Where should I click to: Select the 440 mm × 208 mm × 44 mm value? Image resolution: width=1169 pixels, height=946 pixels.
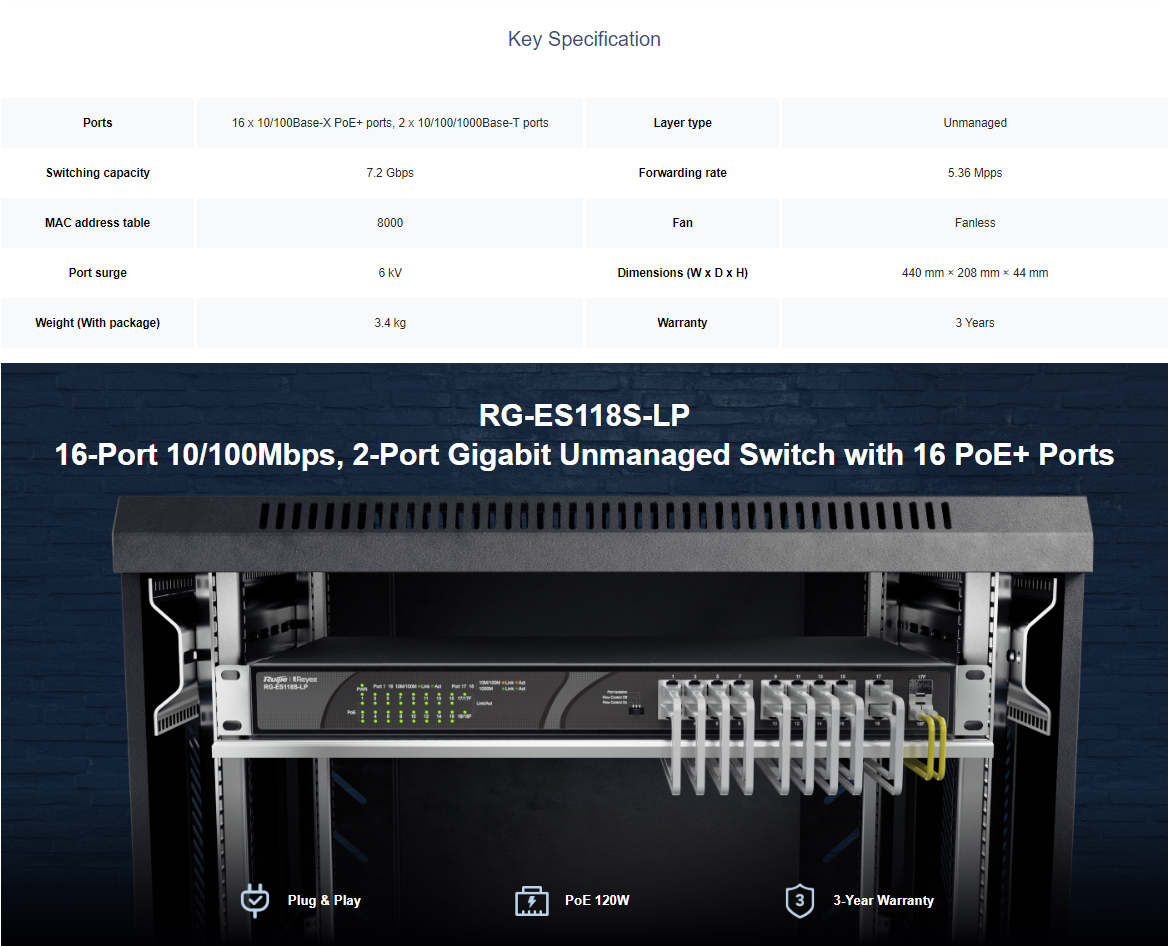tap(974, 273)
